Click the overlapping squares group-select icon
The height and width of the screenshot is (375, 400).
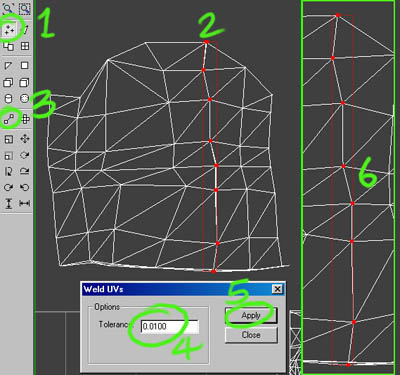[8, 46]
